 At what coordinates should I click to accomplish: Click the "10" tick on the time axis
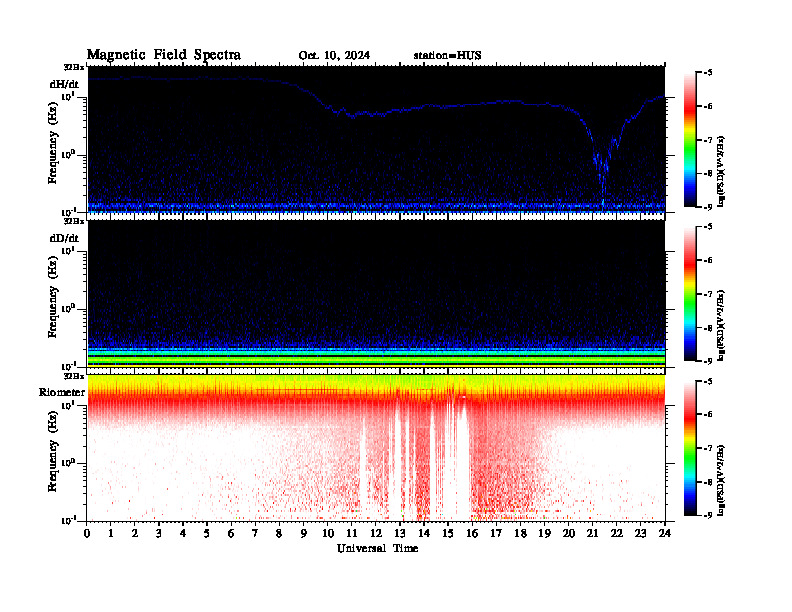[x=328, y=534]
